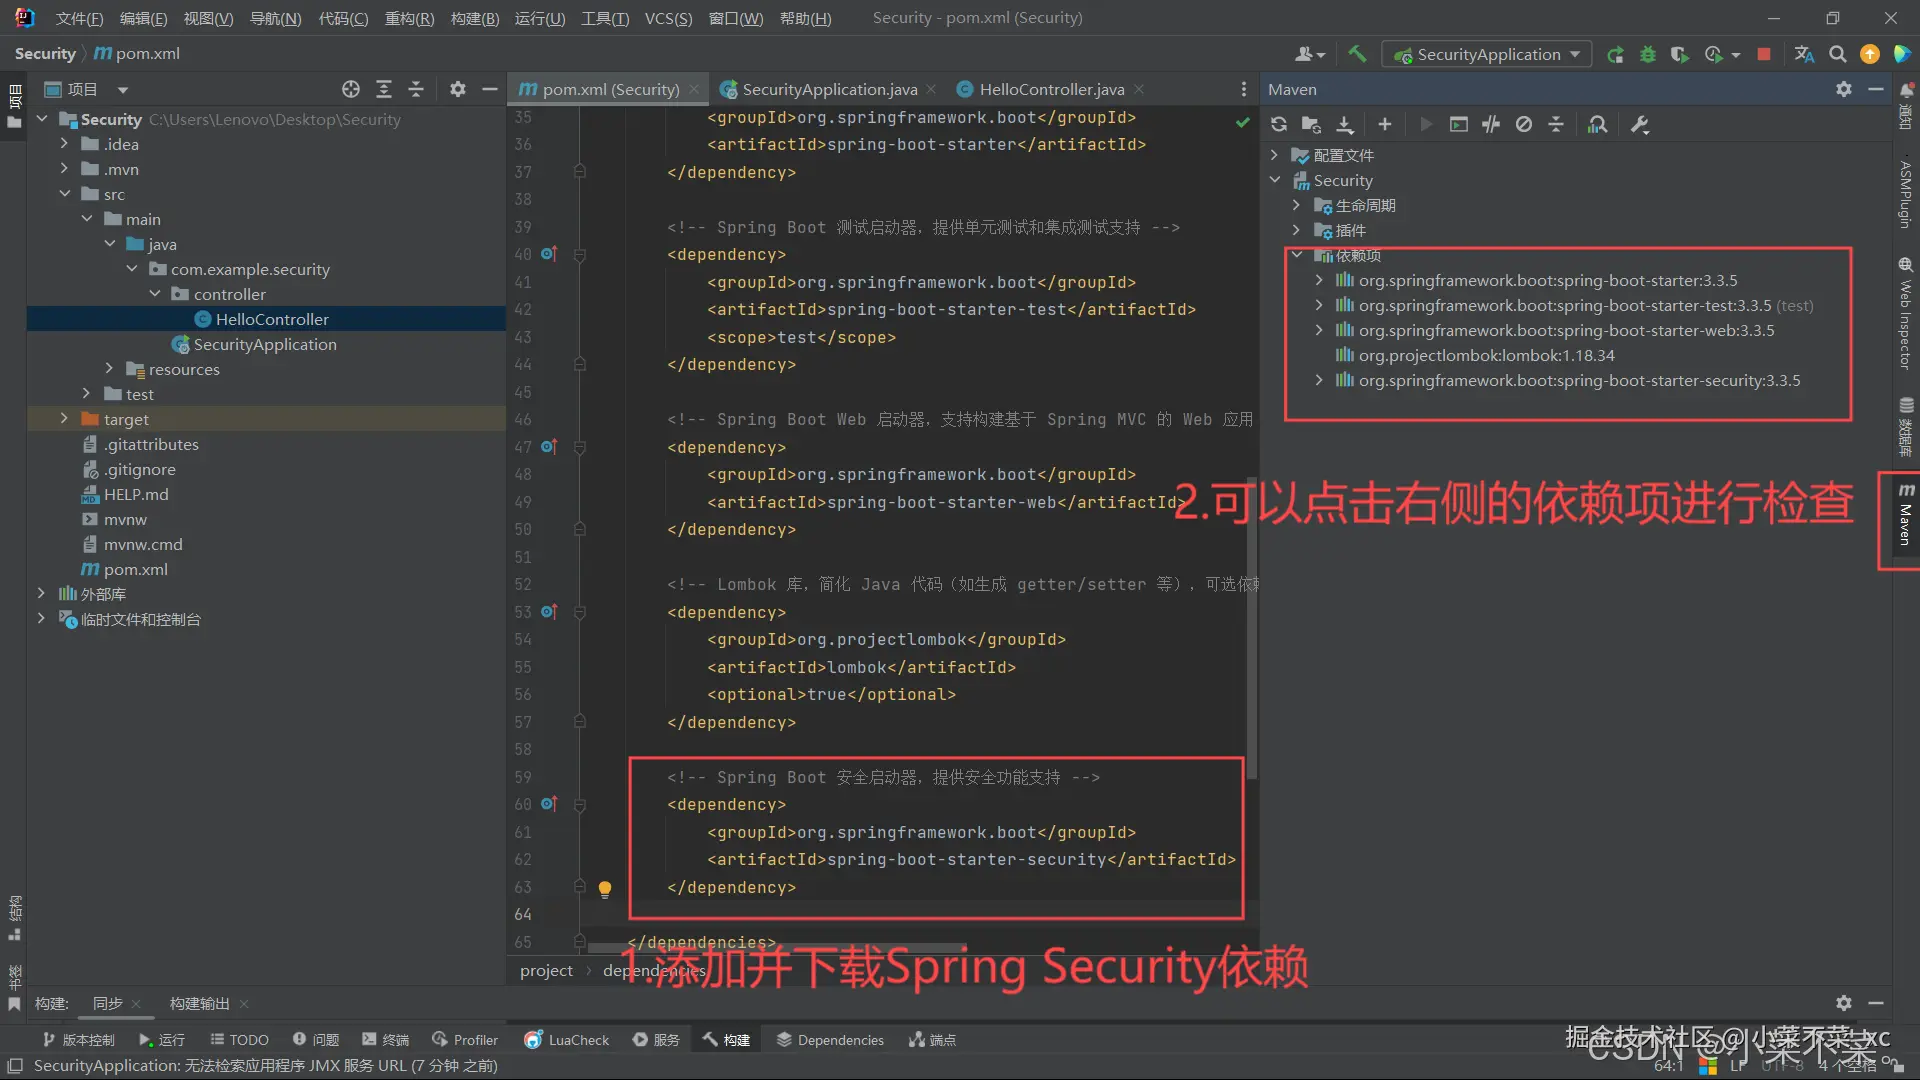Click the Build project hammer icon

pos(1357,54)
